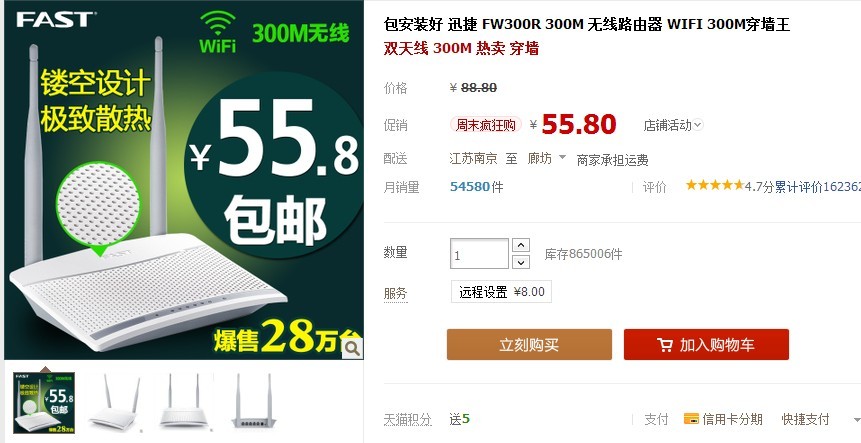
Task: Select the 远程设置 ¥8.00 service option
Action: click(501, 292)
